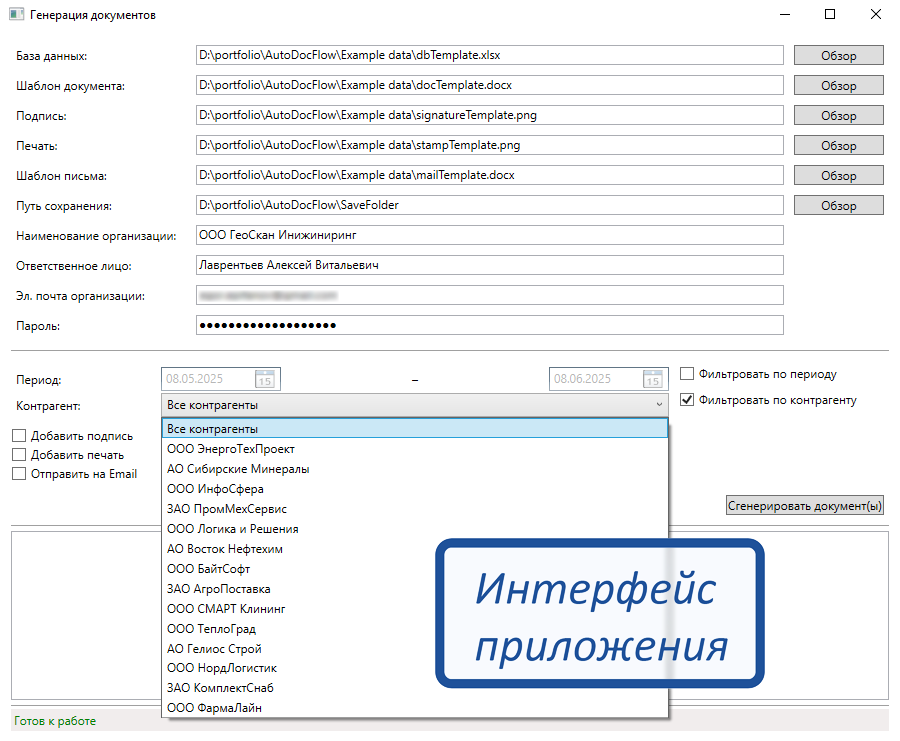Screen dimensions: 900x741
Task: Edit the Наименование организации field
Action: [x=490, y=235]
